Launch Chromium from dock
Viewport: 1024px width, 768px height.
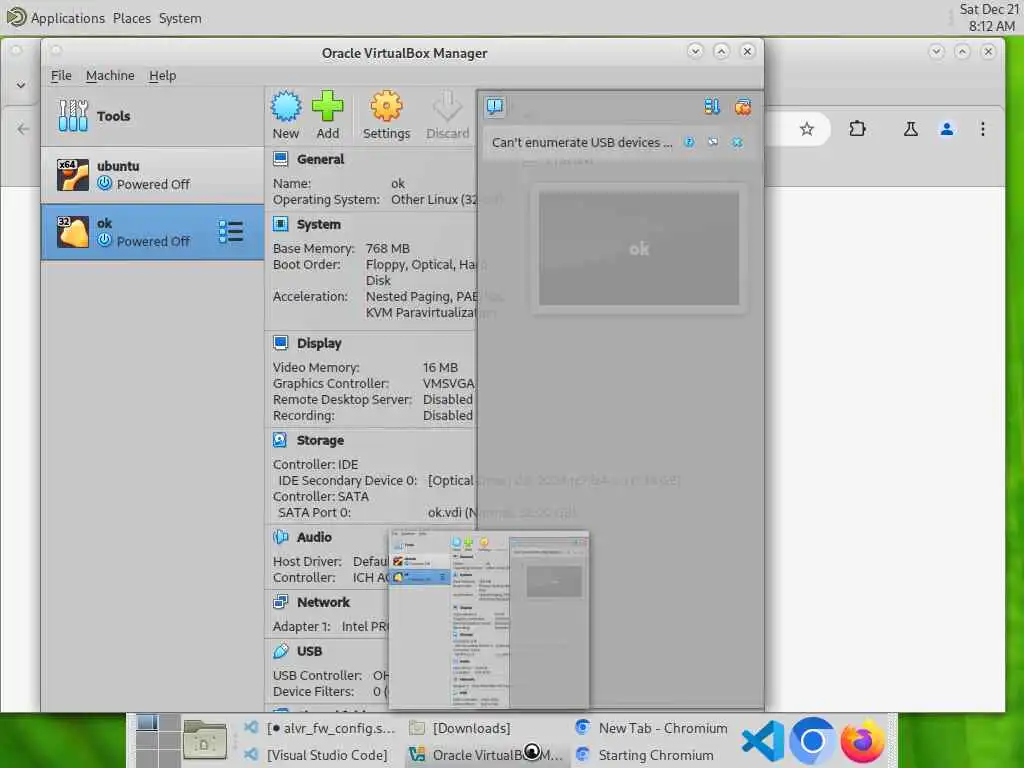(812, 741)
